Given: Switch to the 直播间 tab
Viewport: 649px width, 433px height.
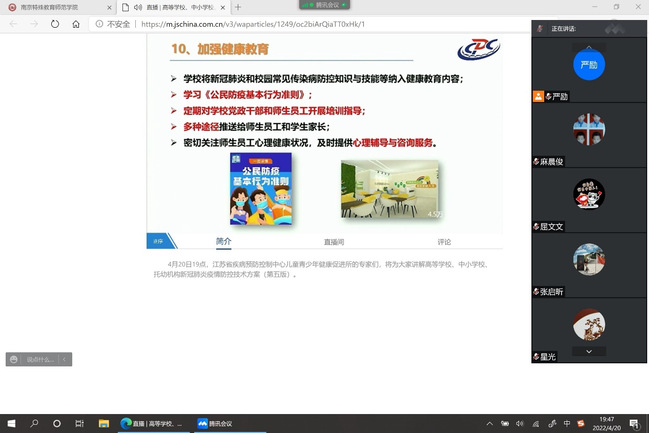Looking at the screenshot, I should coord(334,242).
